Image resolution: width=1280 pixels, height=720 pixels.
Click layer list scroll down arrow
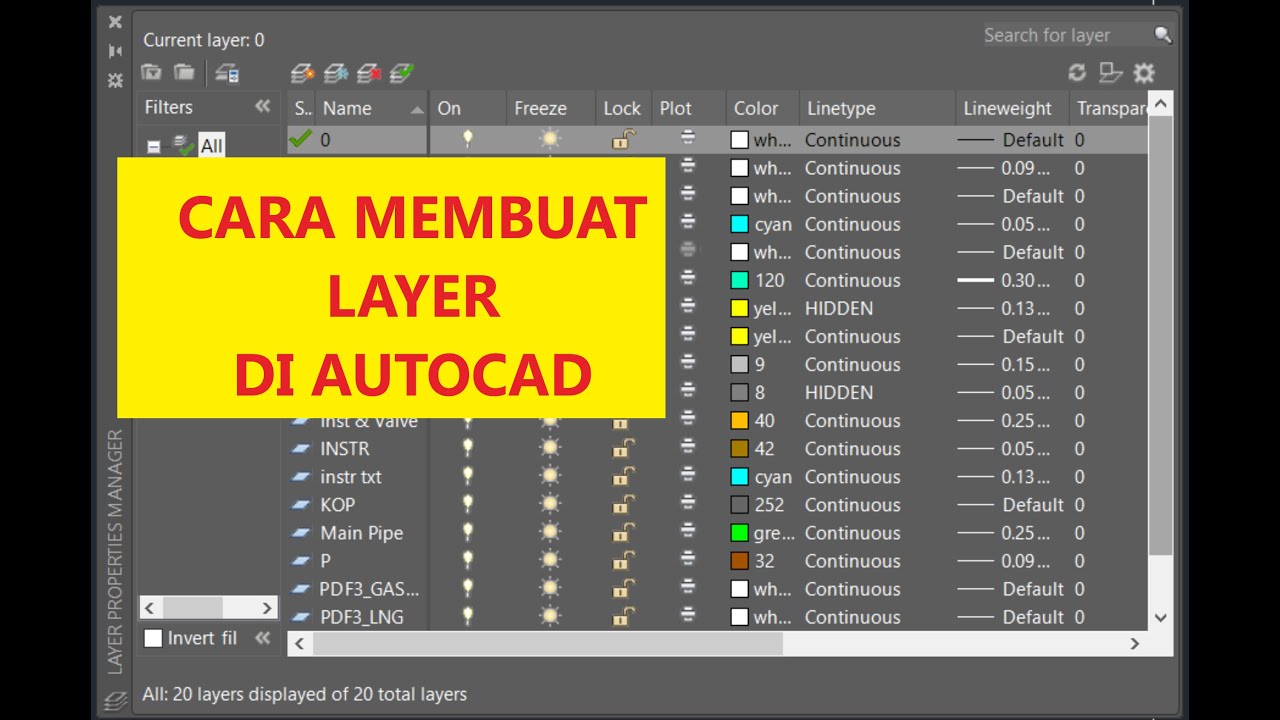1160,618
